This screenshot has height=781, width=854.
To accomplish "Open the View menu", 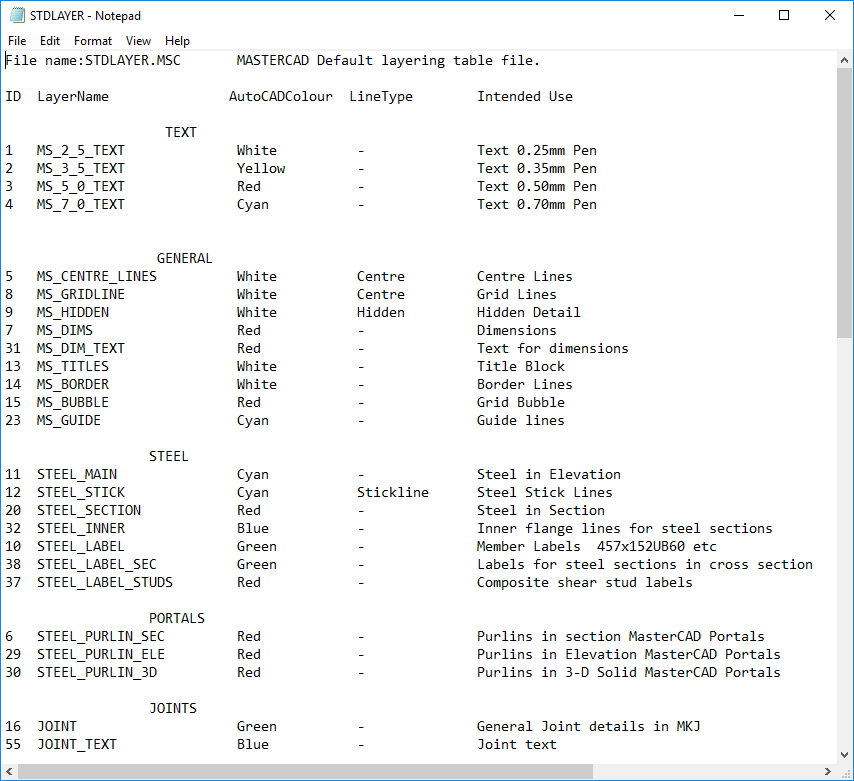I will click(139, 41).
